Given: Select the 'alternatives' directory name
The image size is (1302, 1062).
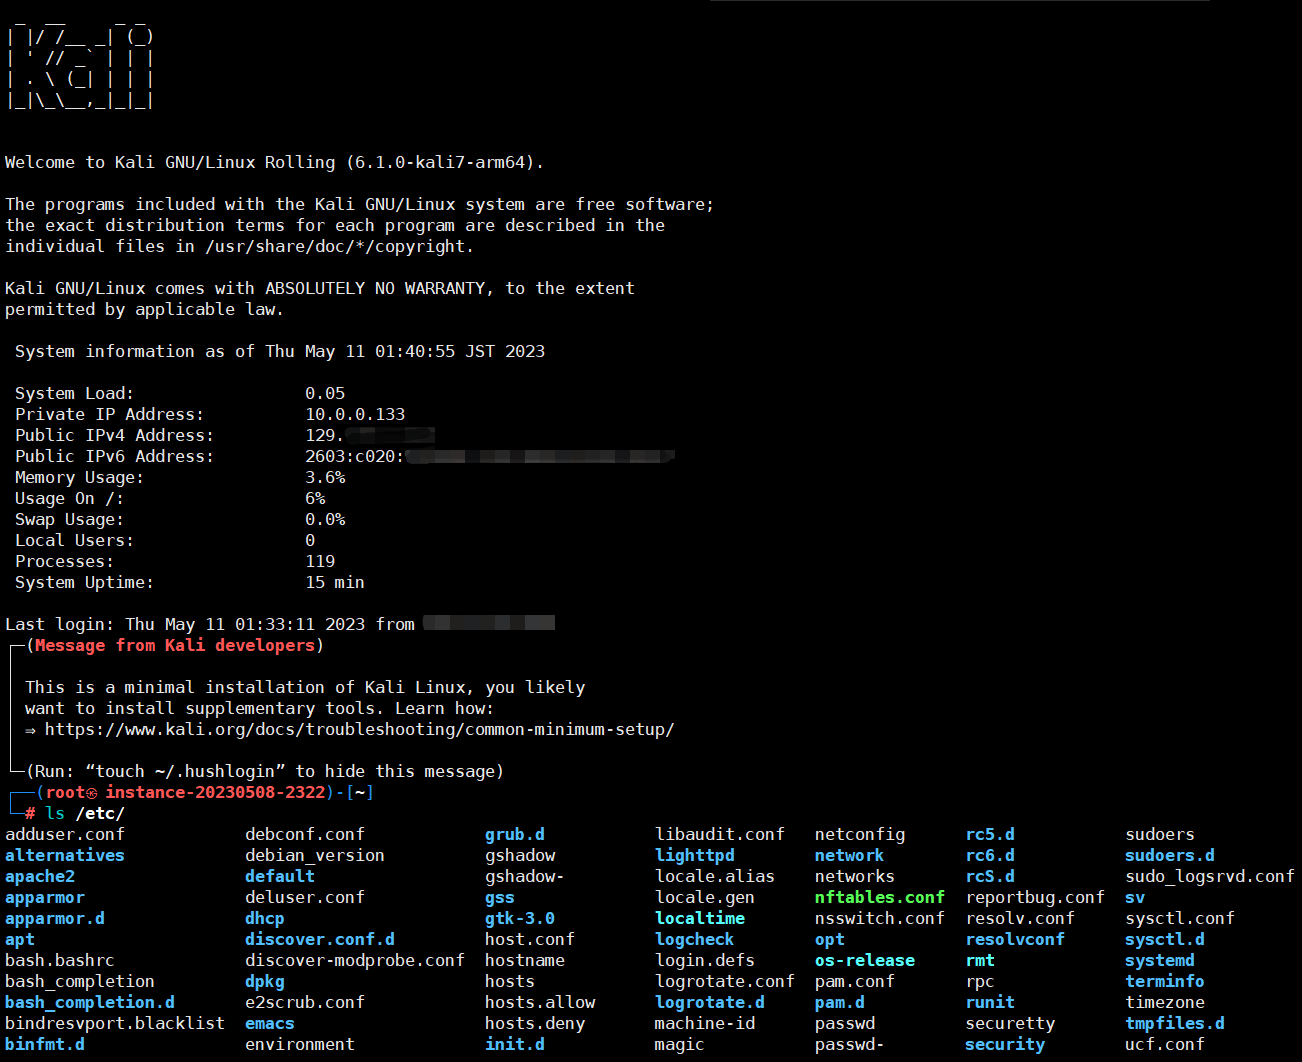Looking at the screenshot, I should pyautogui.click(x=65, y=855).
